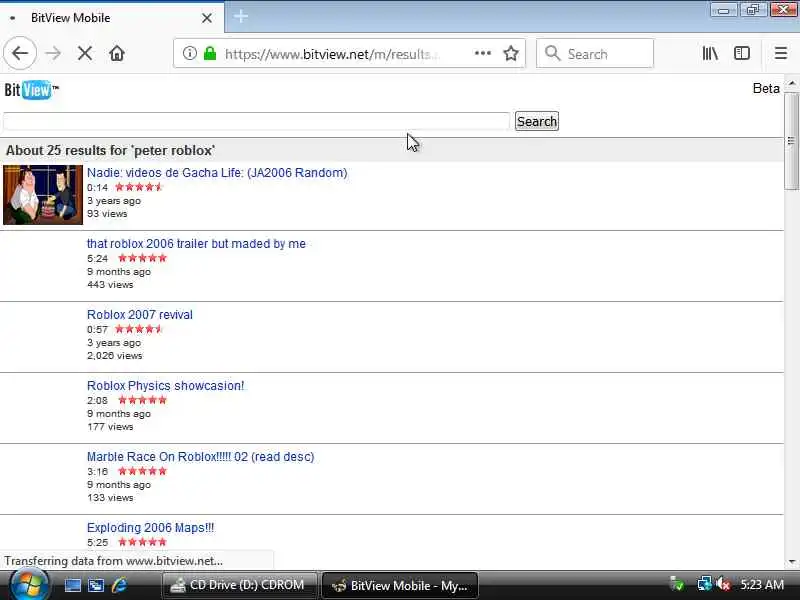Screen dimensions: 800x600
Task: Click the Switch between windows quick launch icon
Action: point(96,585)
